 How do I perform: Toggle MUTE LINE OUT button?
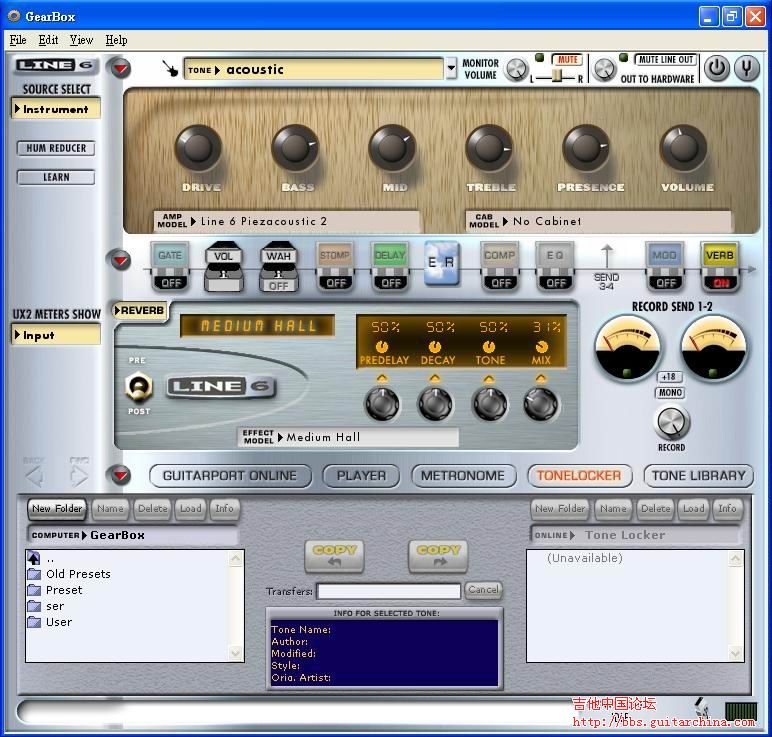(x=666, y=60)
